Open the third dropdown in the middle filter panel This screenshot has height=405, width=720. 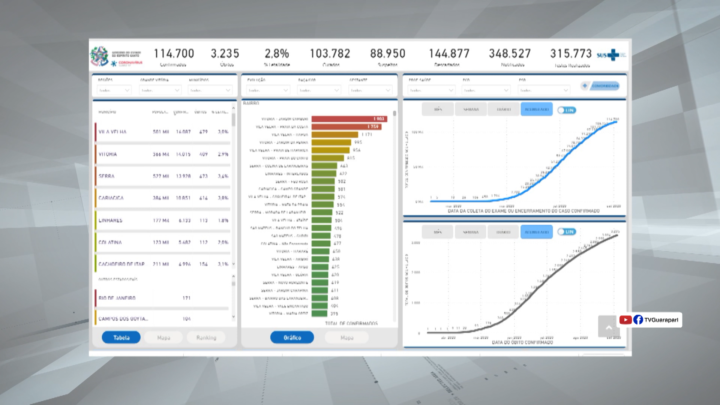(370, 90)
